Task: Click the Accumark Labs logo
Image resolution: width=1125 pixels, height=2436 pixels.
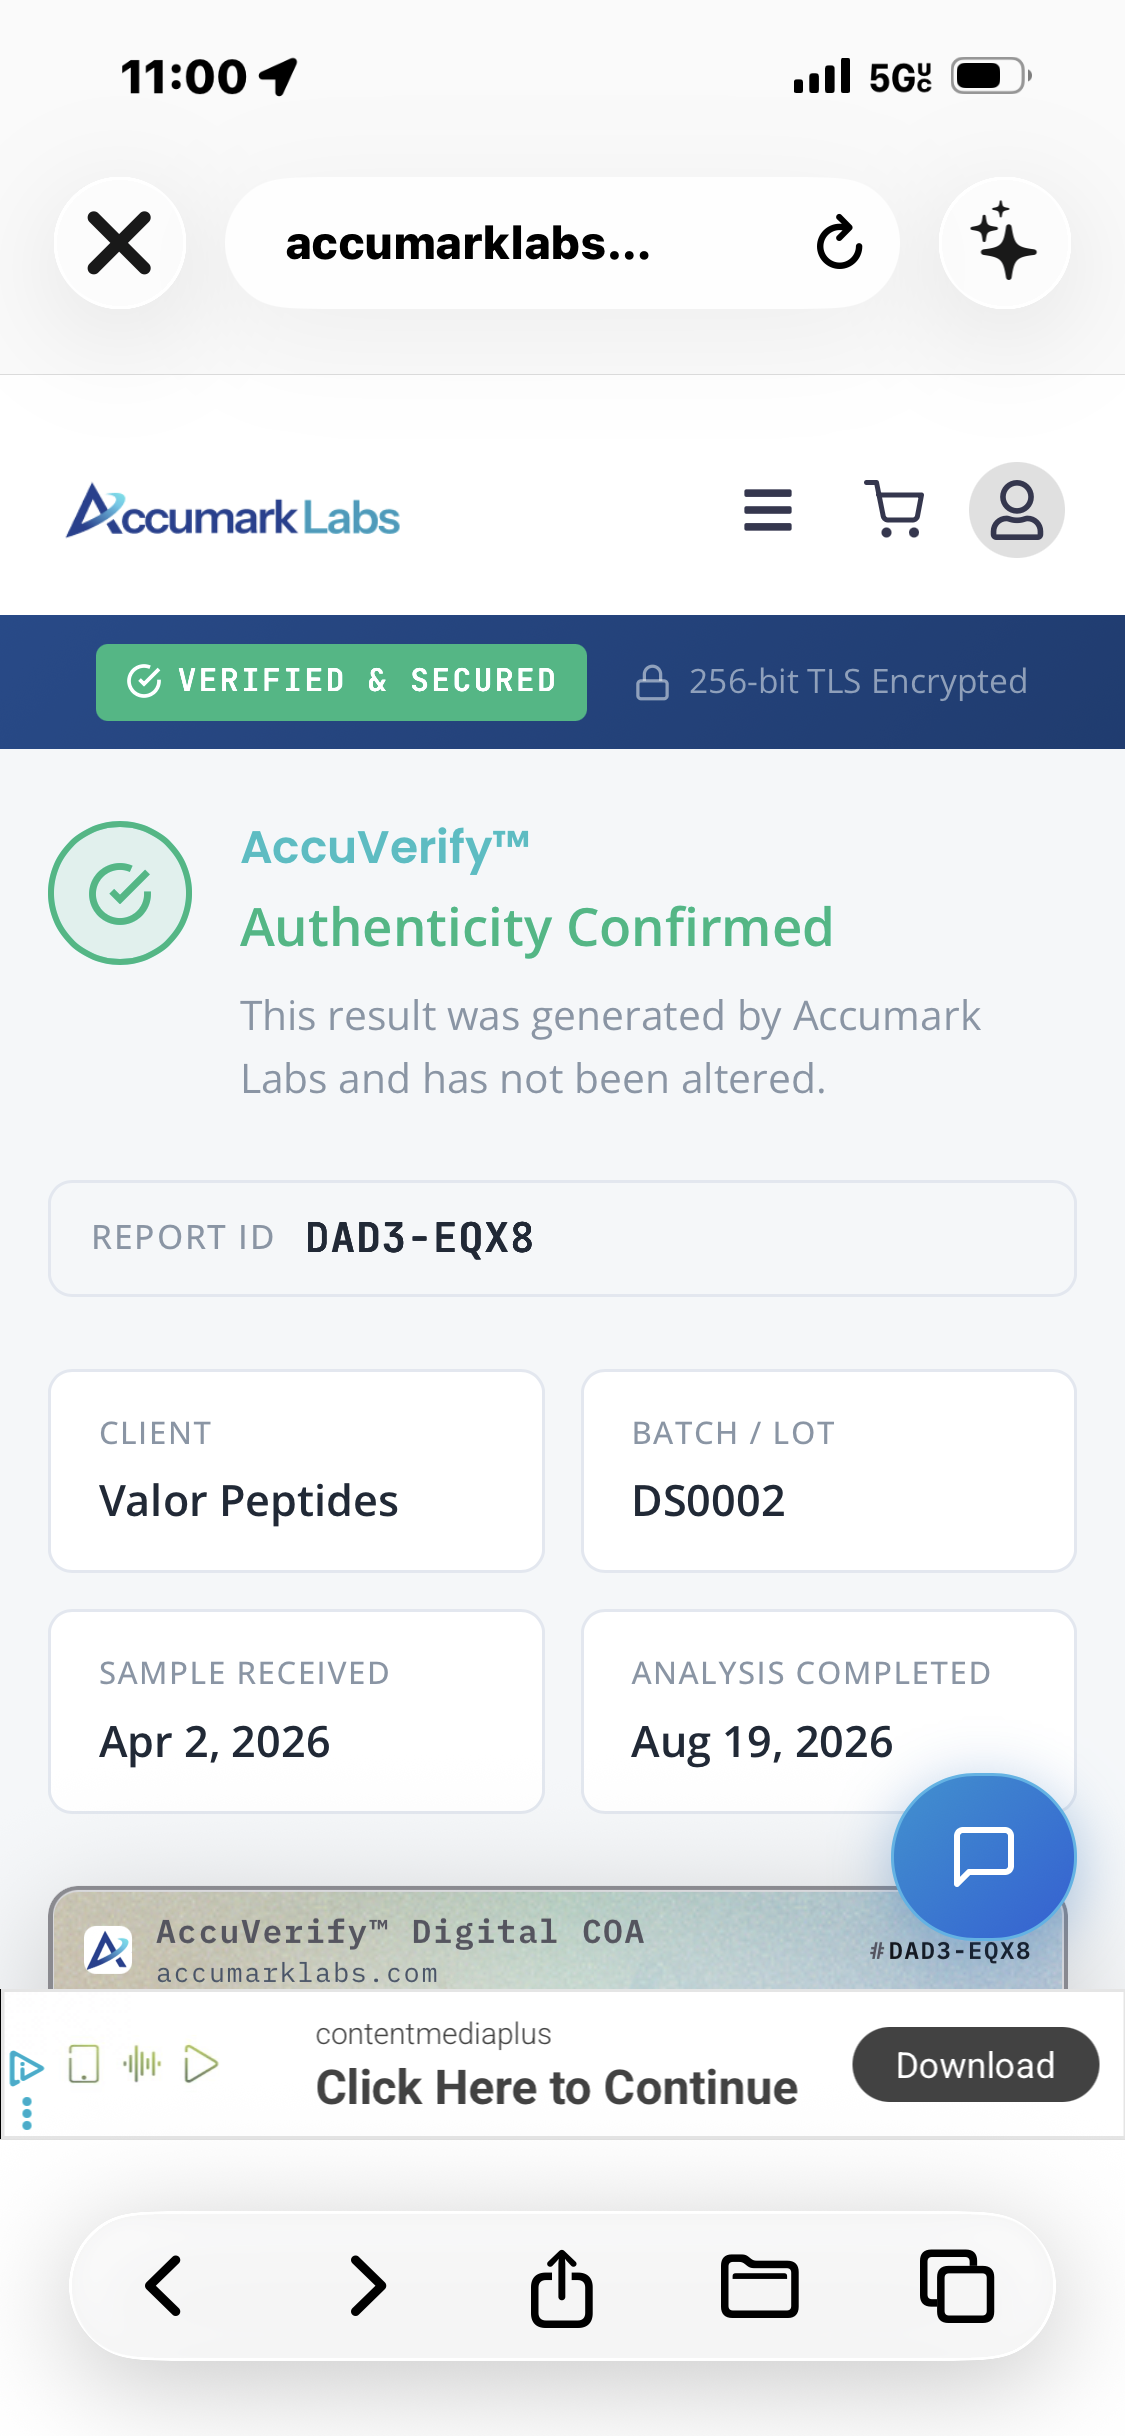Action: 233,511
